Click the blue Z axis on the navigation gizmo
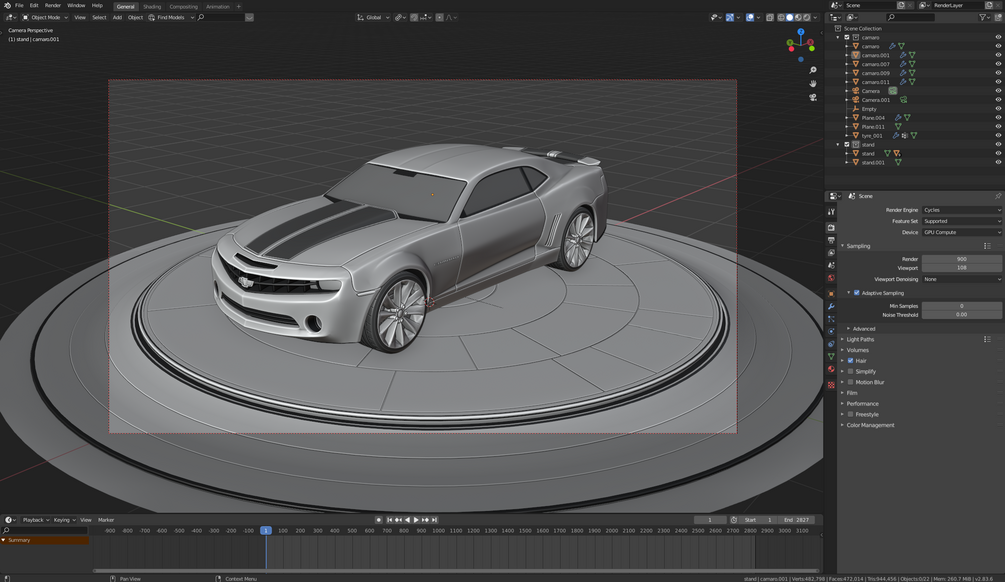 pos(801,32)
